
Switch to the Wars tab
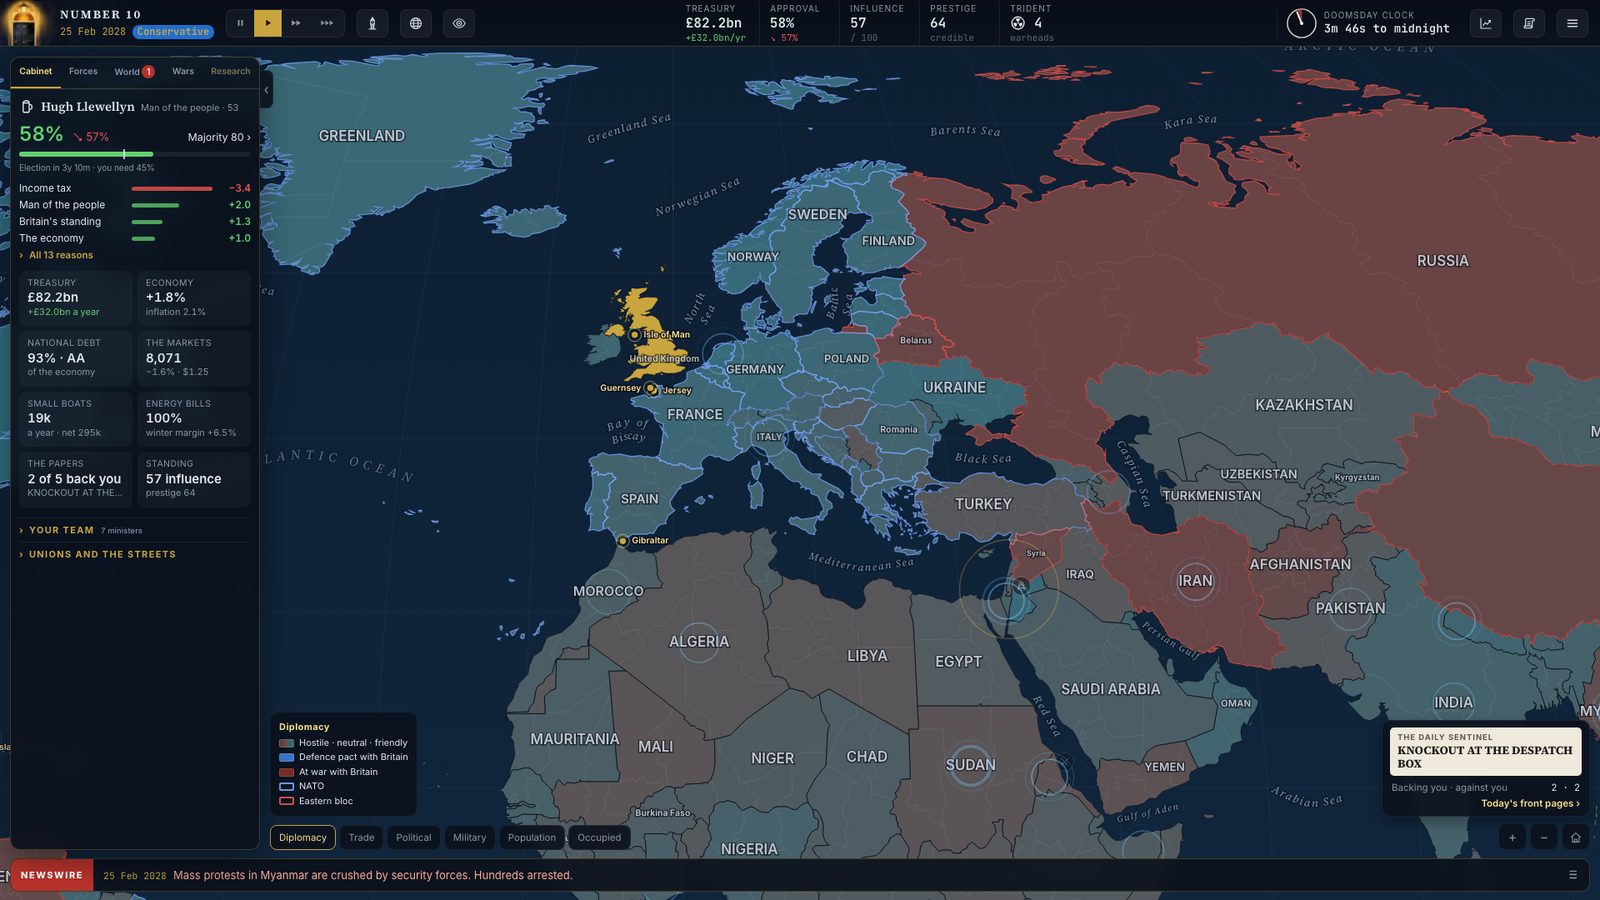183,71
